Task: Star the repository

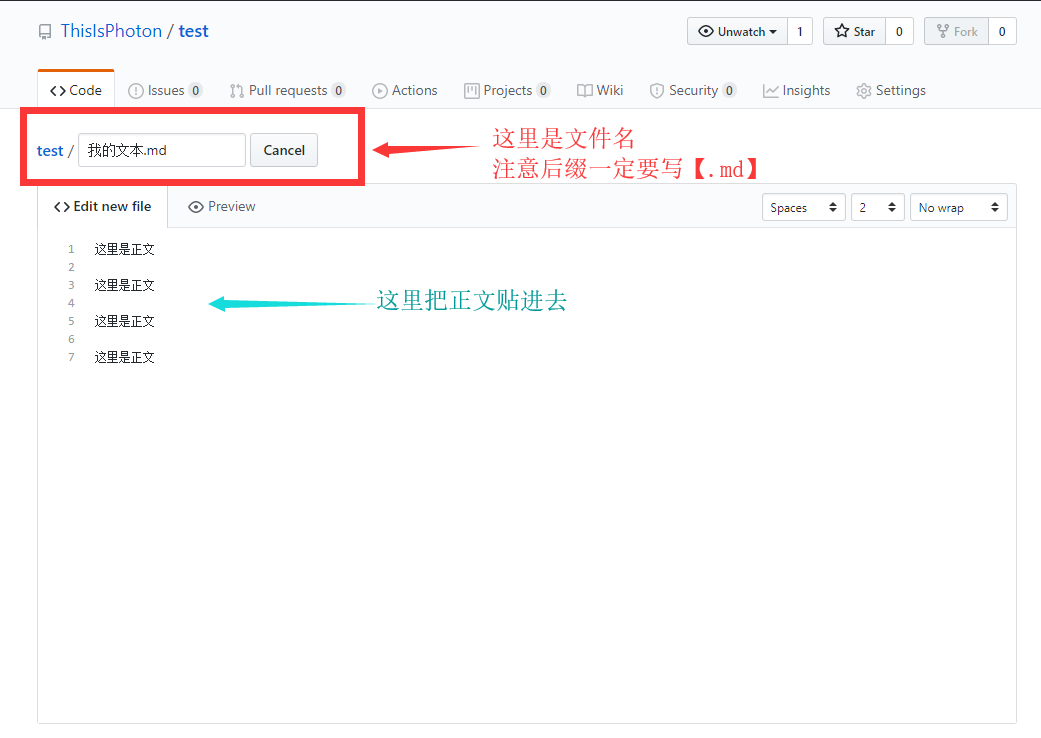Action: (854, 31)
